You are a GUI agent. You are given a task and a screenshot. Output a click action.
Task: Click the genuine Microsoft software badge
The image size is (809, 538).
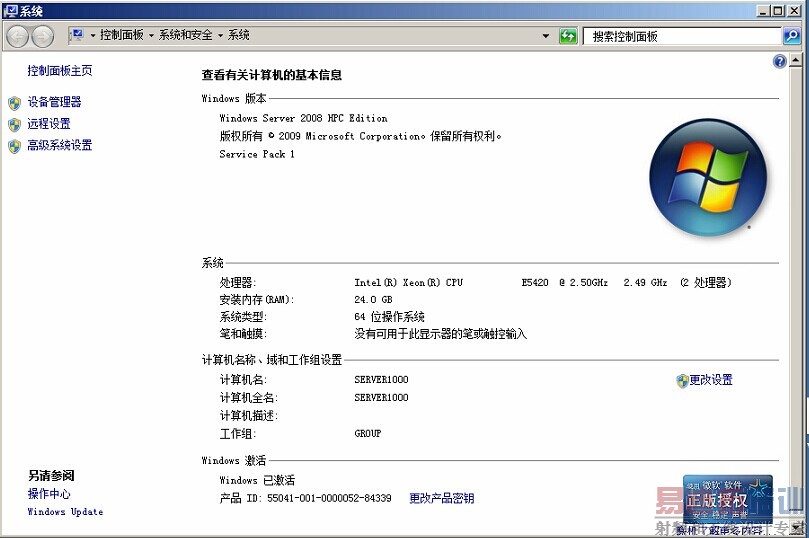pyautogui.click(x=727, y=499)
